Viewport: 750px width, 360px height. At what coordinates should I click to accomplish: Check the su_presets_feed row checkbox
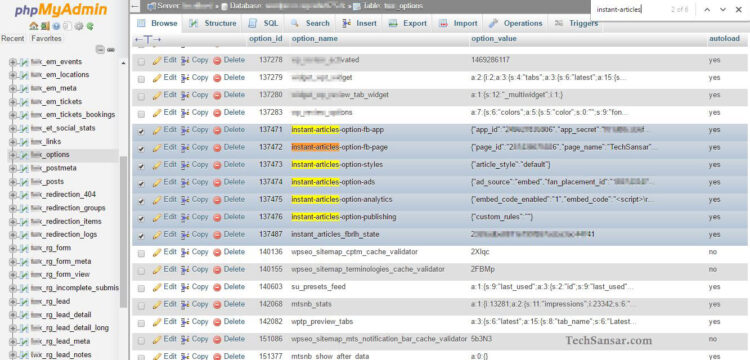(x=141, y=288)
